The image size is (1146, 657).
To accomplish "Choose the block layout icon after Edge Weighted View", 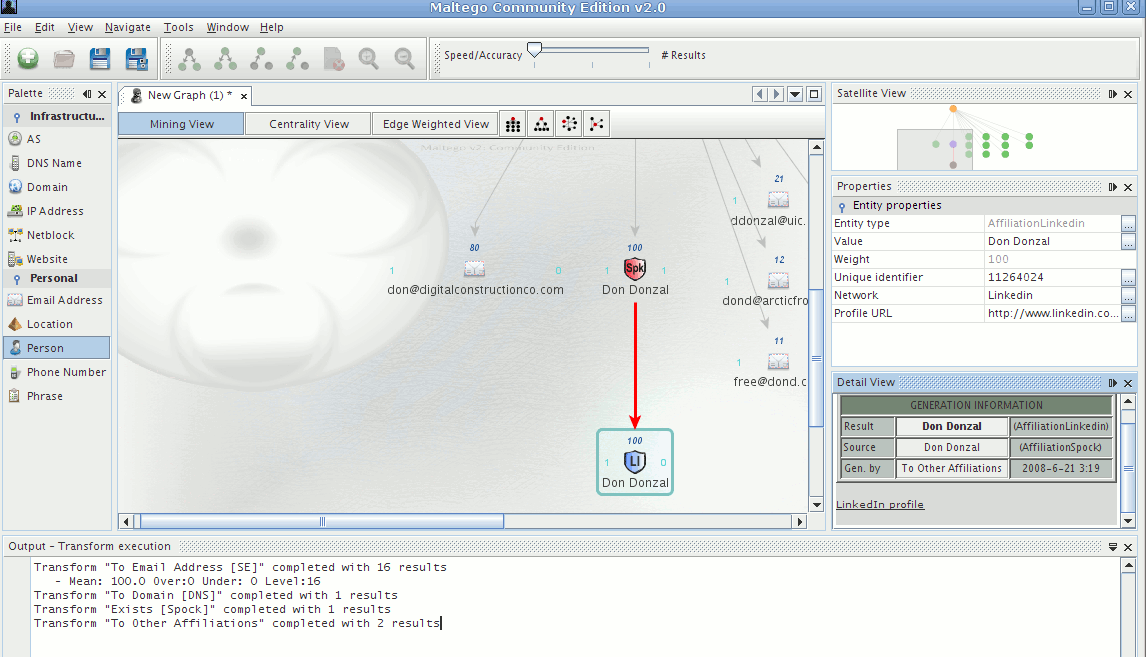I will pos(513,124).
